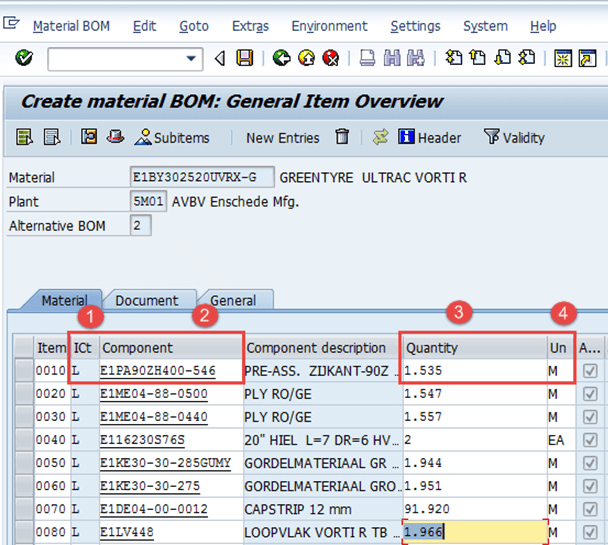Open the Header information button
This screenshot has height=545, width=608.
coord(430,137)
